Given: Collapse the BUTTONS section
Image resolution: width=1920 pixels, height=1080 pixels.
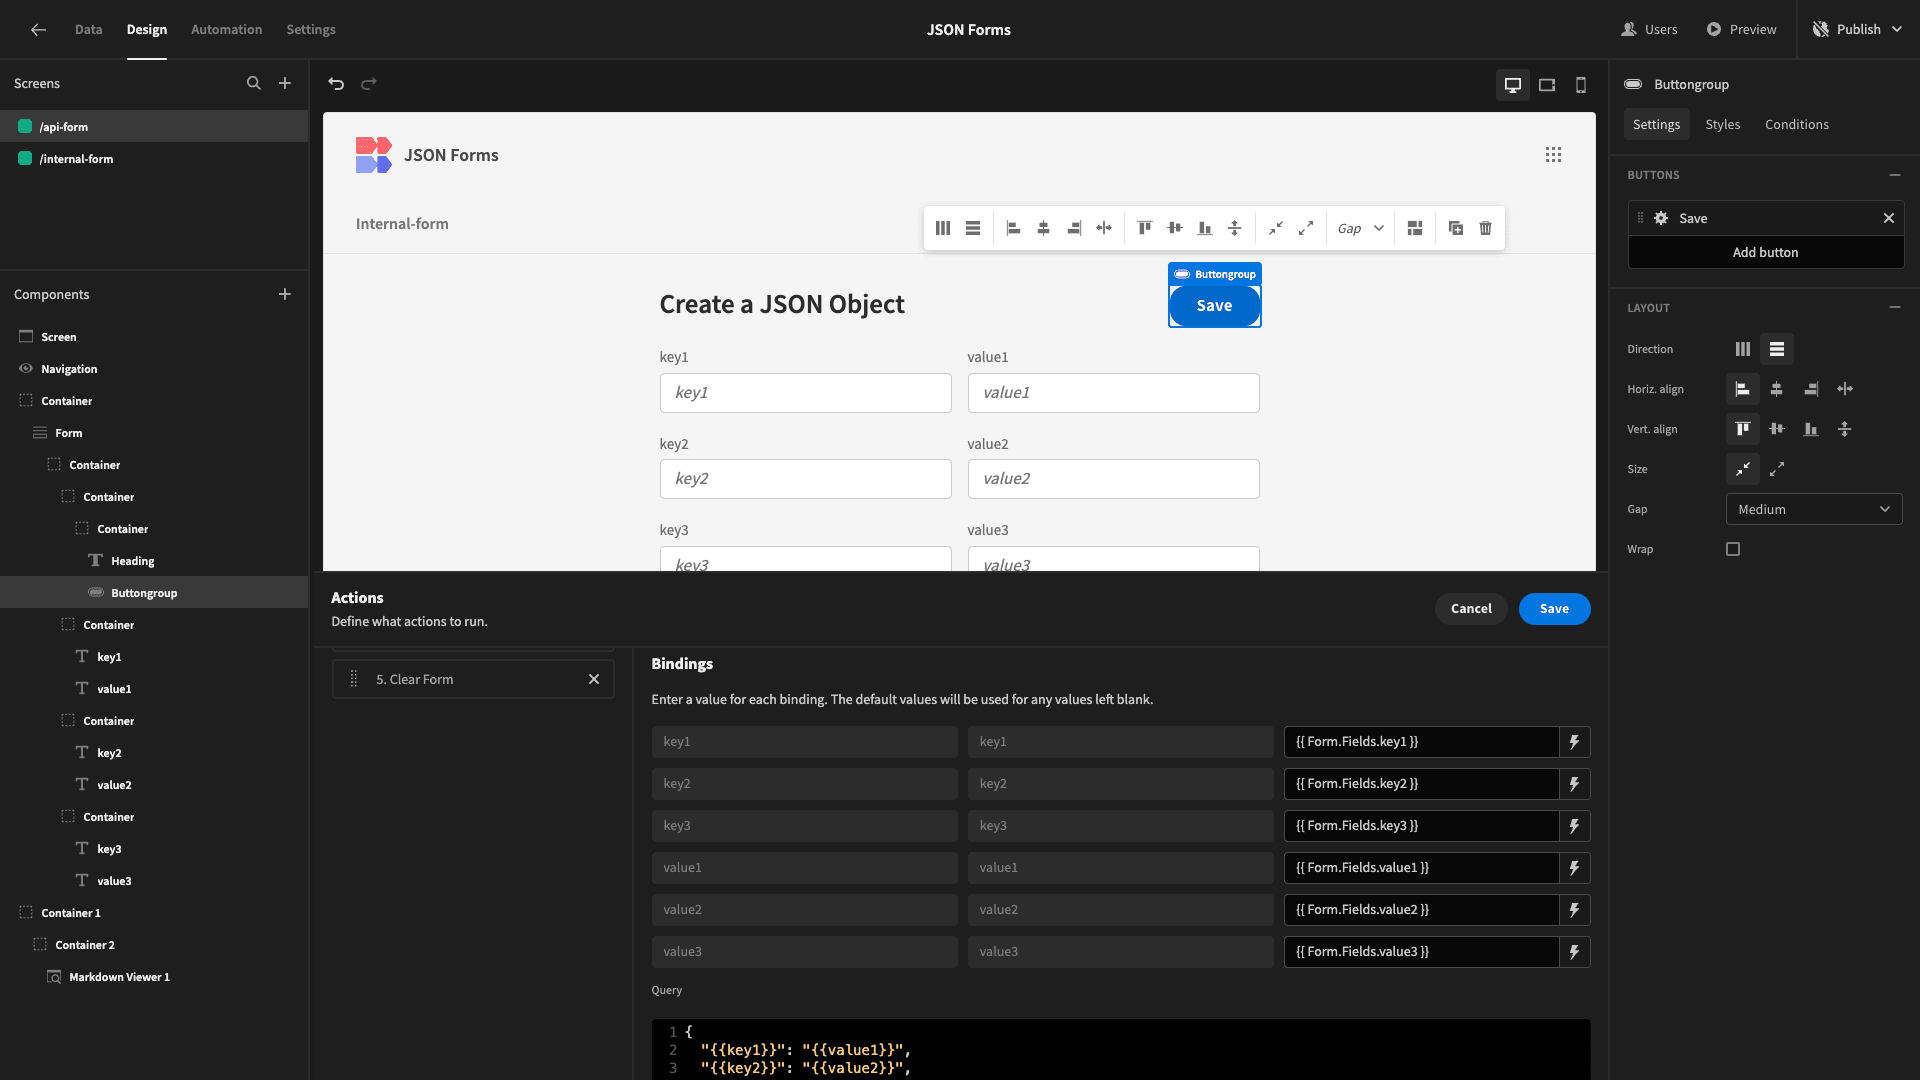Looking at the screenshot, I should [x=1895, y=175].
